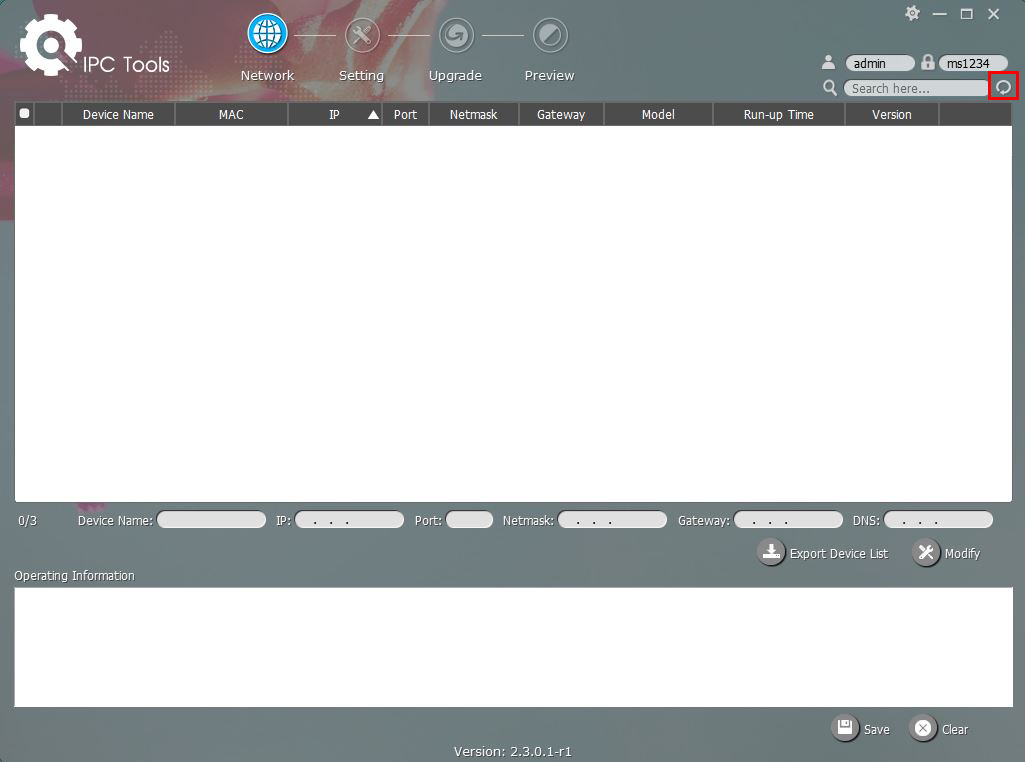Click the password field showing ms1234

(972, 63)
